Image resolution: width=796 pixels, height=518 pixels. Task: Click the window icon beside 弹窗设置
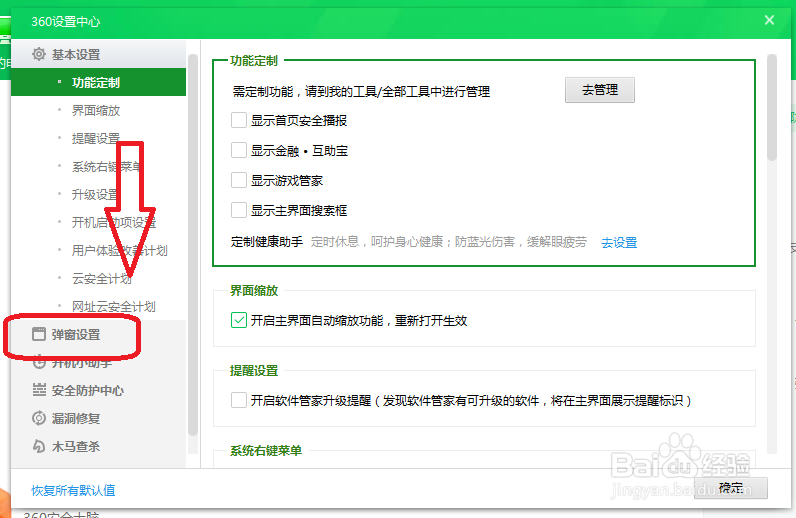pos(39,334)
